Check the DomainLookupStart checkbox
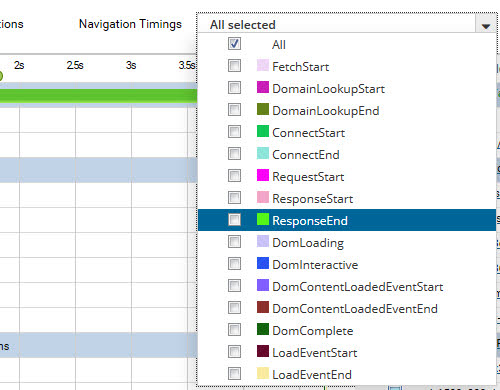The height and width of the screenshot is (390, 500). point(234,88)
